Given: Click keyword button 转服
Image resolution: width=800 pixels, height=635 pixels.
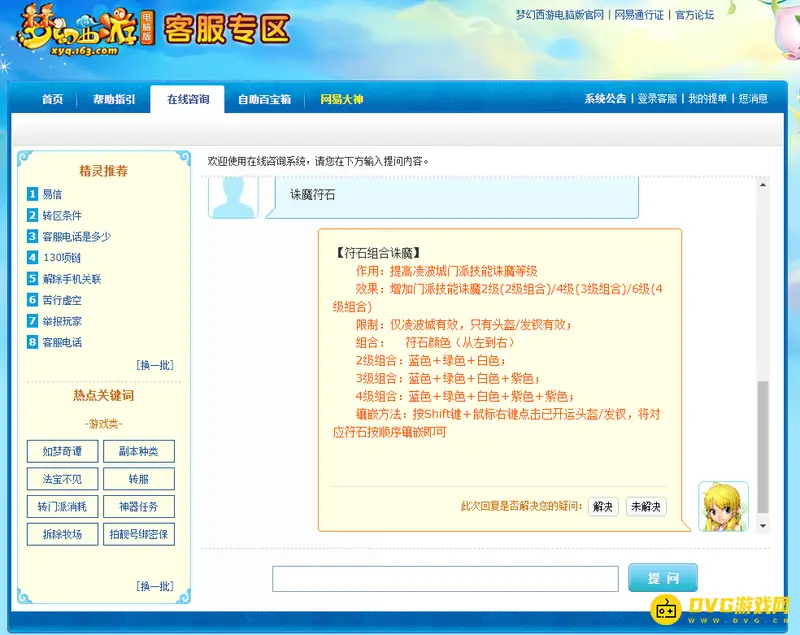Looking at the screenshot, I should point(139,479).
